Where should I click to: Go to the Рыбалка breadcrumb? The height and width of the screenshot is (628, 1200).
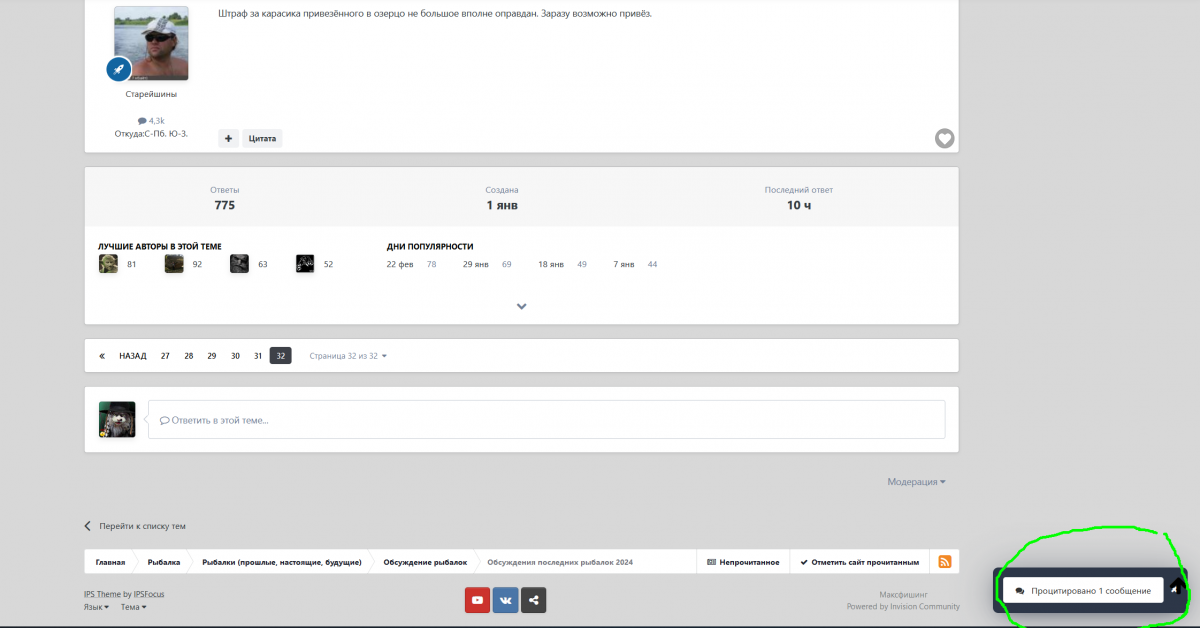coord(164,562)
